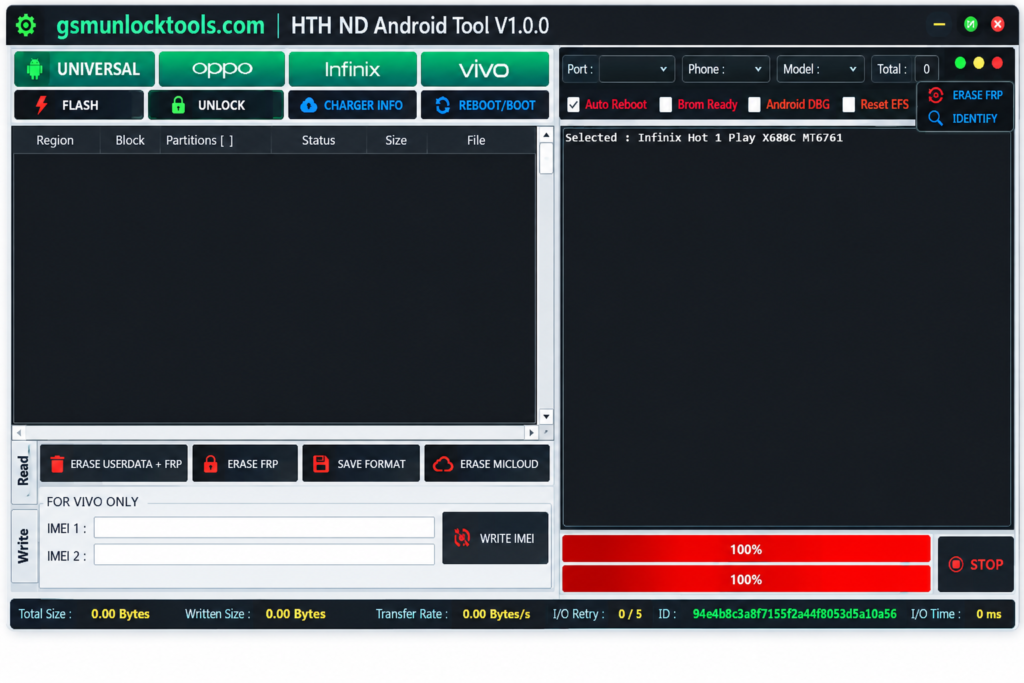Viewport: 1024px width, 683px height.
Task: Switch to the UNIVERSAL tab
Action: click(85, 69)
